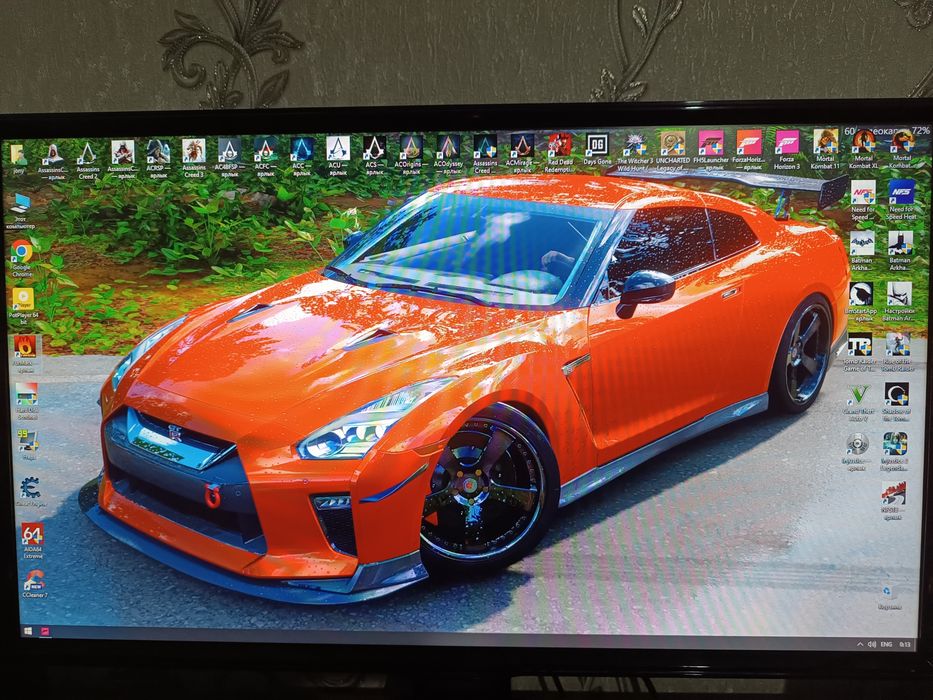Launch Mortal Kombat XL
Image resolution: width=933 pixels, height=700 pixels.
(x=863, y=149)
